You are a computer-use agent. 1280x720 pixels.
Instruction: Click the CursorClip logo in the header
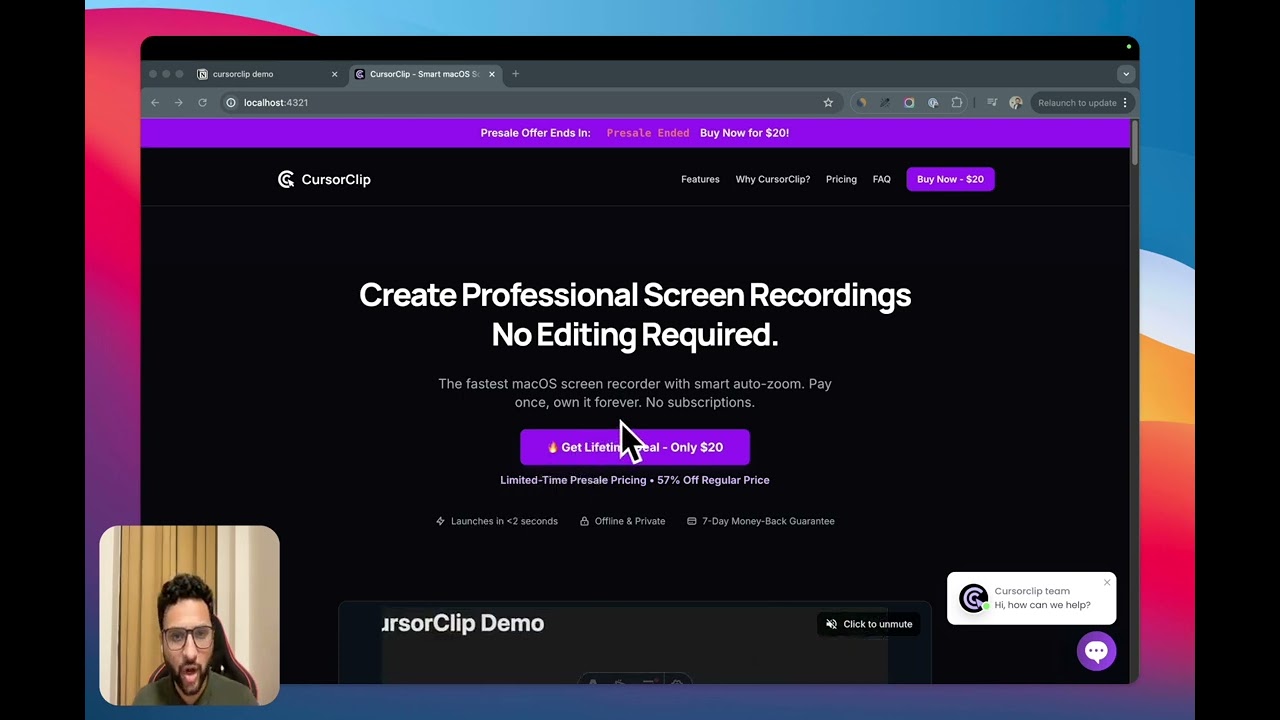click(x=324, y=179)
